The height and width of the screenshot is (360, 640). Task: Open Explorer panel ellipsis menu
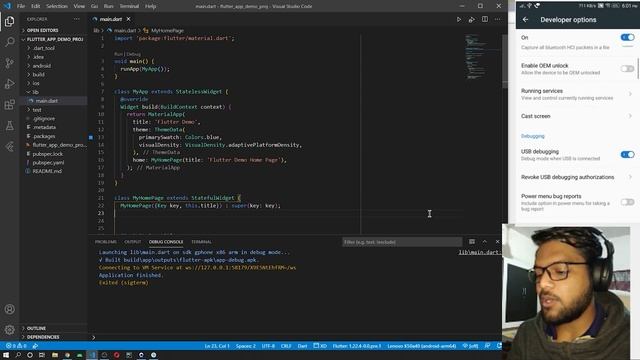[77, 19]
